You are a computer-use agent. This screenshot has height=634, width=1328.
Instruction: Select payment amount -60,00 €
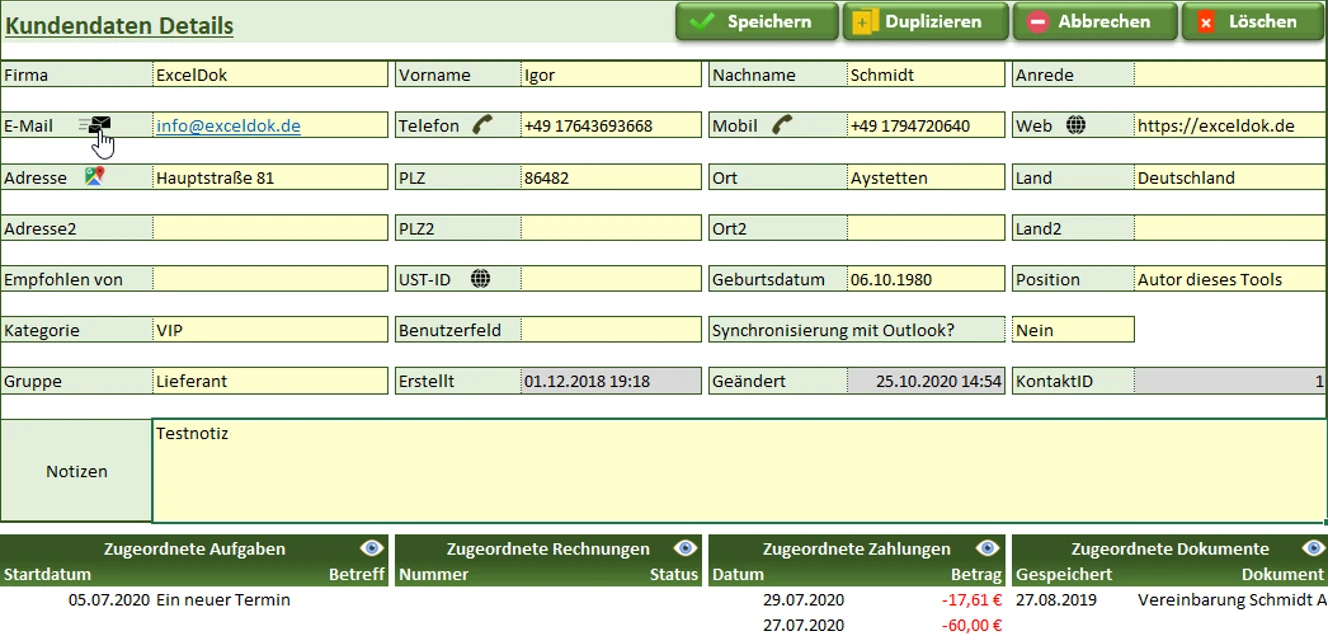click(x=971, y=625)
